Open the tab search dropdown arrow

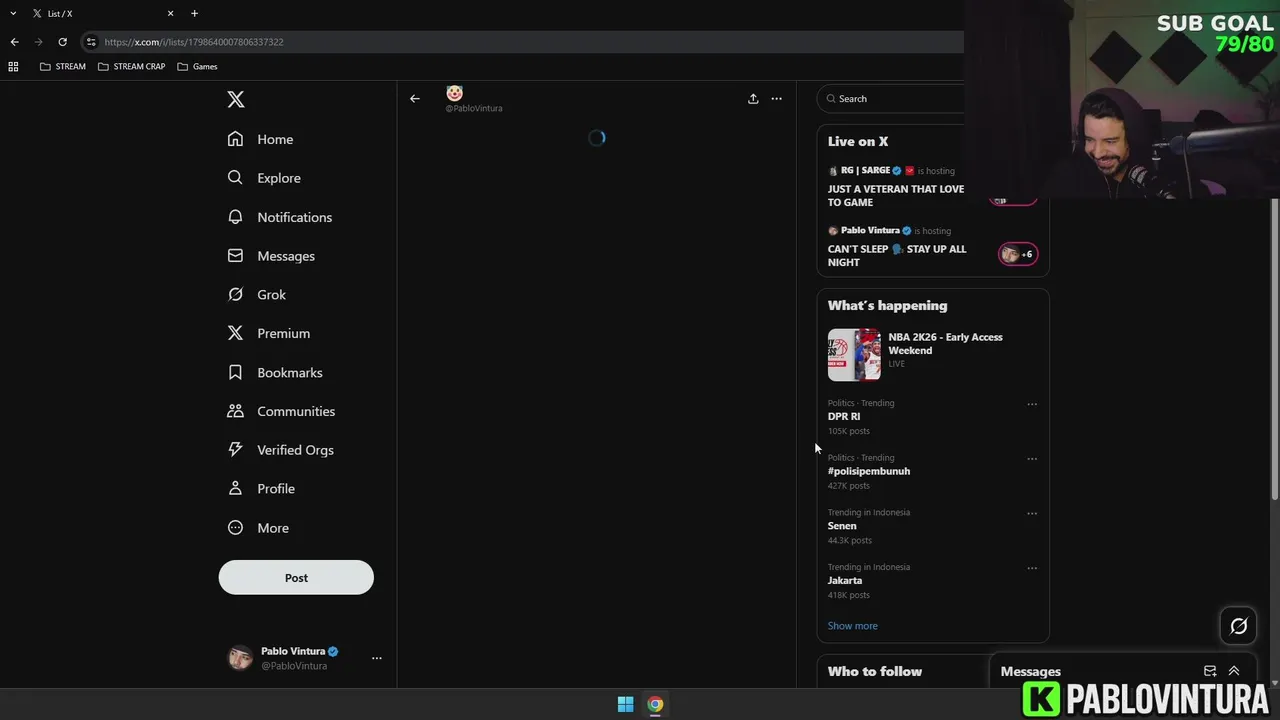coord(13,13)
